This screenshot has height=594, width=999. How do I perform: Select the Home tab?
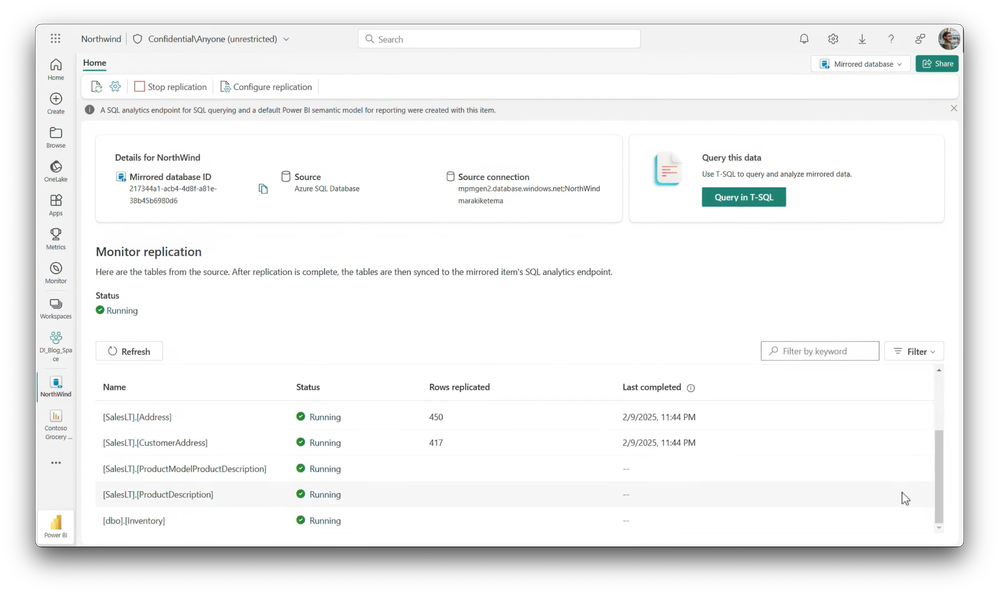pos(94,62)
